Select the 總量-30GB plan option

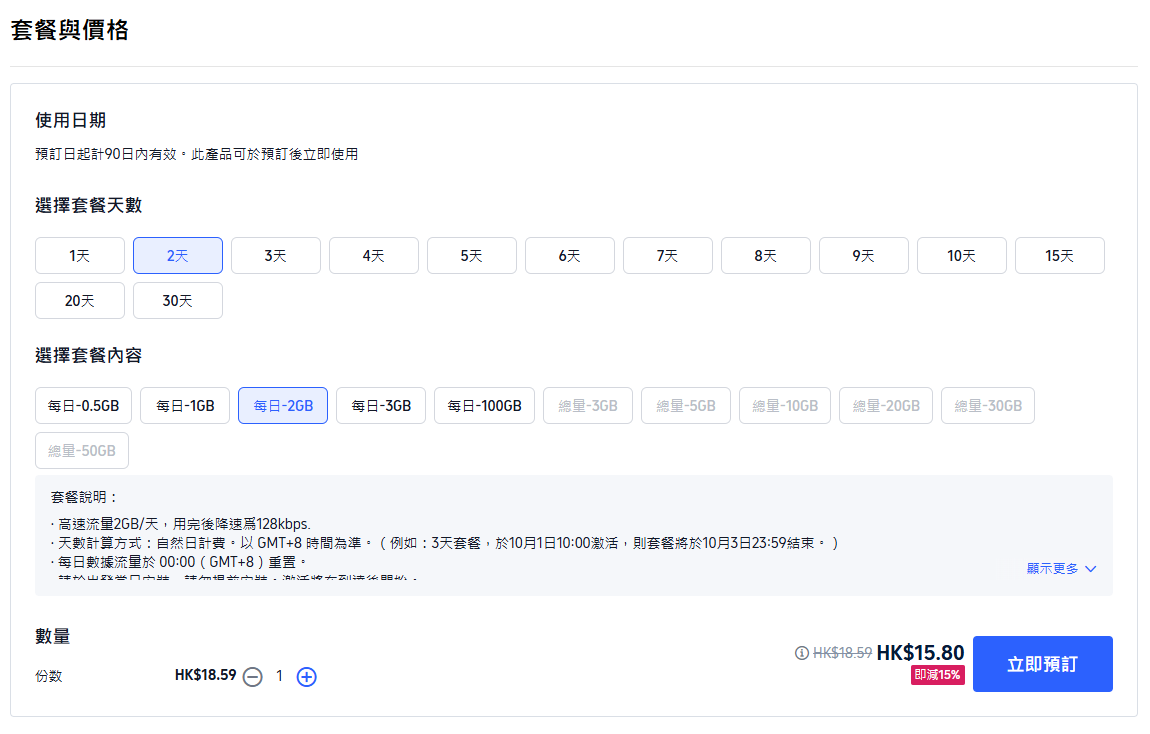[x=988, y=405]
